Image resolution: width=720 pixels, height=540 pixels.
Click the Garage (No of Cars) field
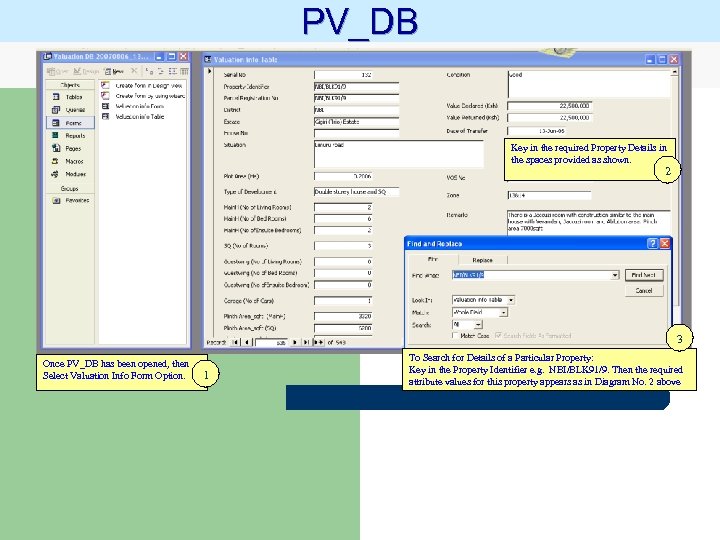343,301
